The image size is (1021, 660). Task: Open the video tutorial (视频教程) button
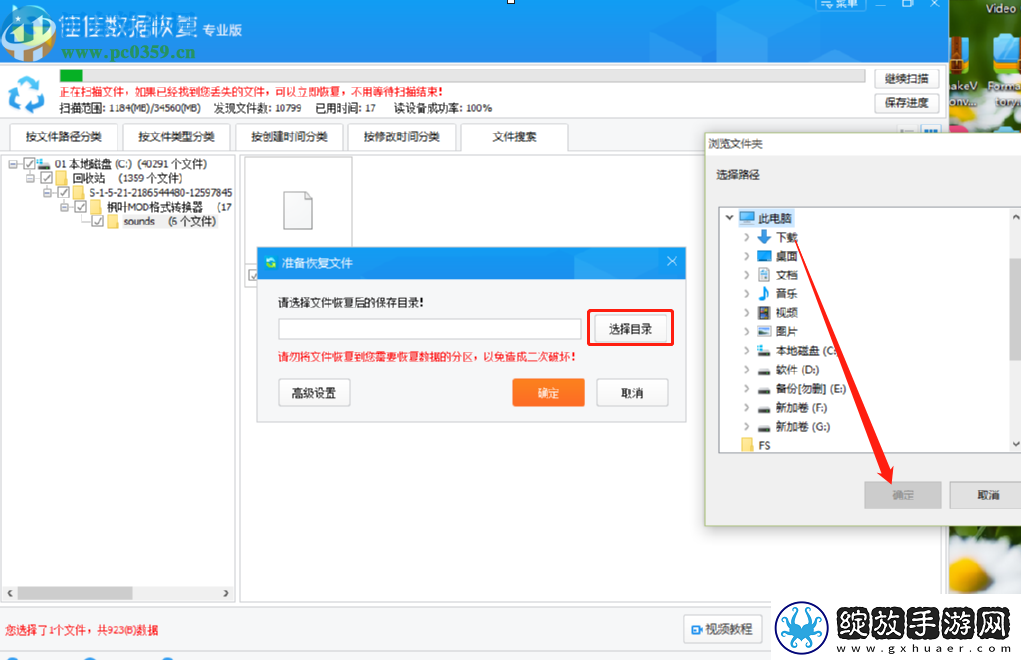coord(723,629)
